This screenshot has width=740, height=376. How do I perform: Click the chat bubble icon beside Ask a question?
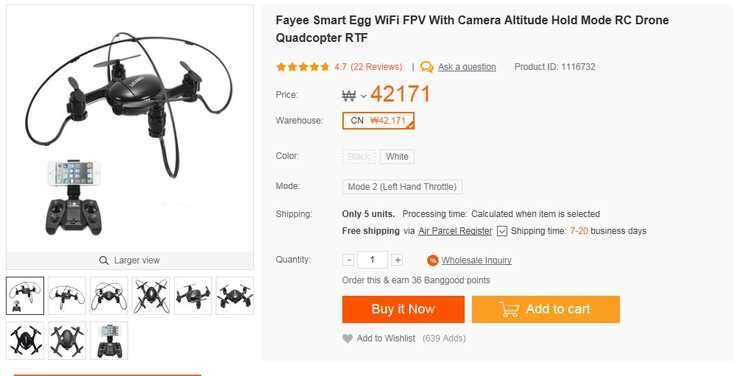(427, 67)
